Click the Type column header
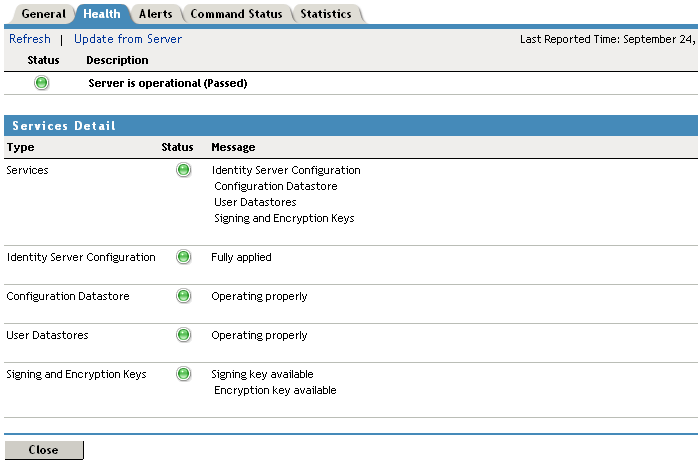This screenshot has height=461, width=698. pyautogui.click(x=20, y=147)
